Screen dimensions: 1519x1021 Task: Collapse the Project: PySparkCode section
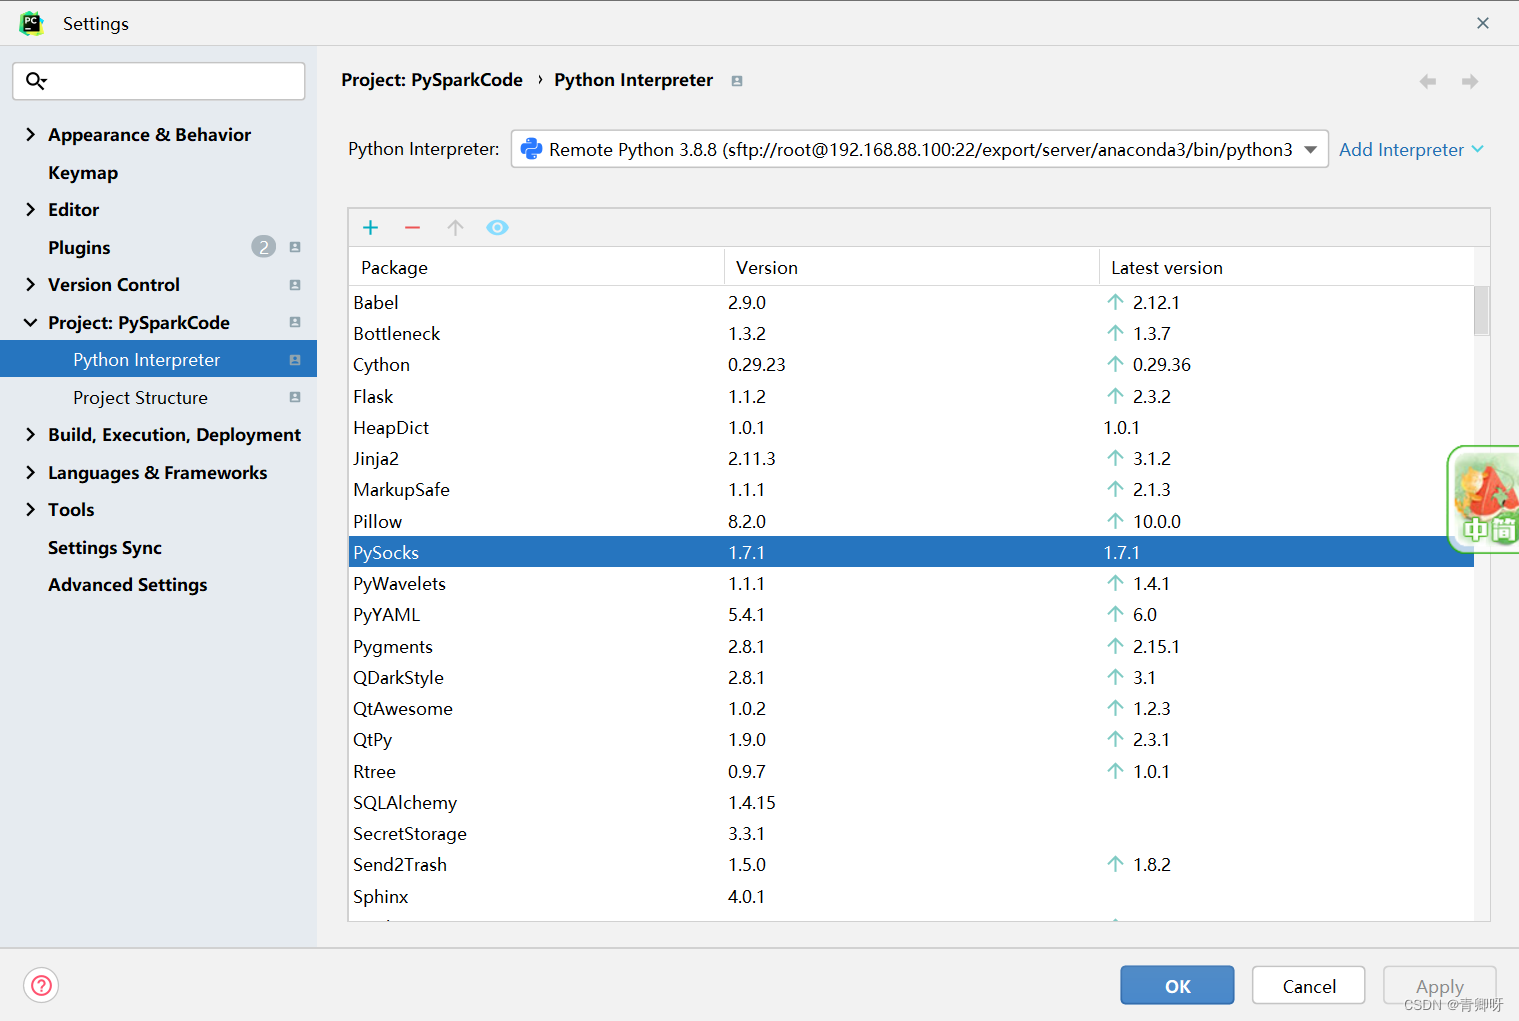(x=30, y=322)
